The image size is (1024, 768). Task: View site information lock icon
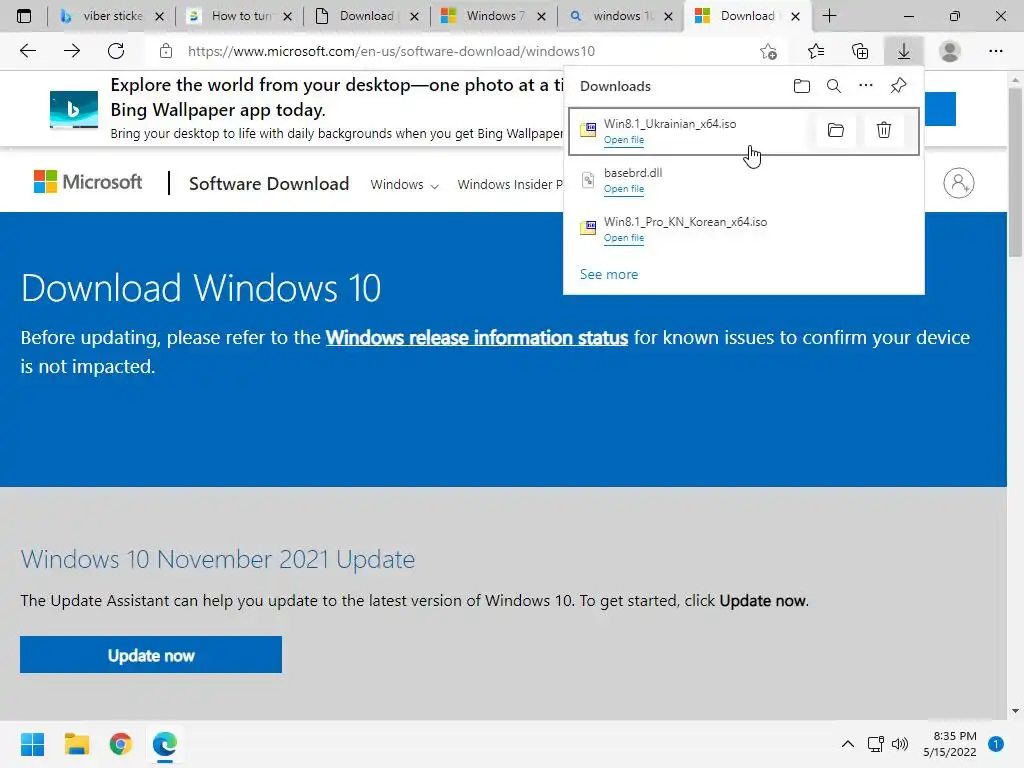166,51
